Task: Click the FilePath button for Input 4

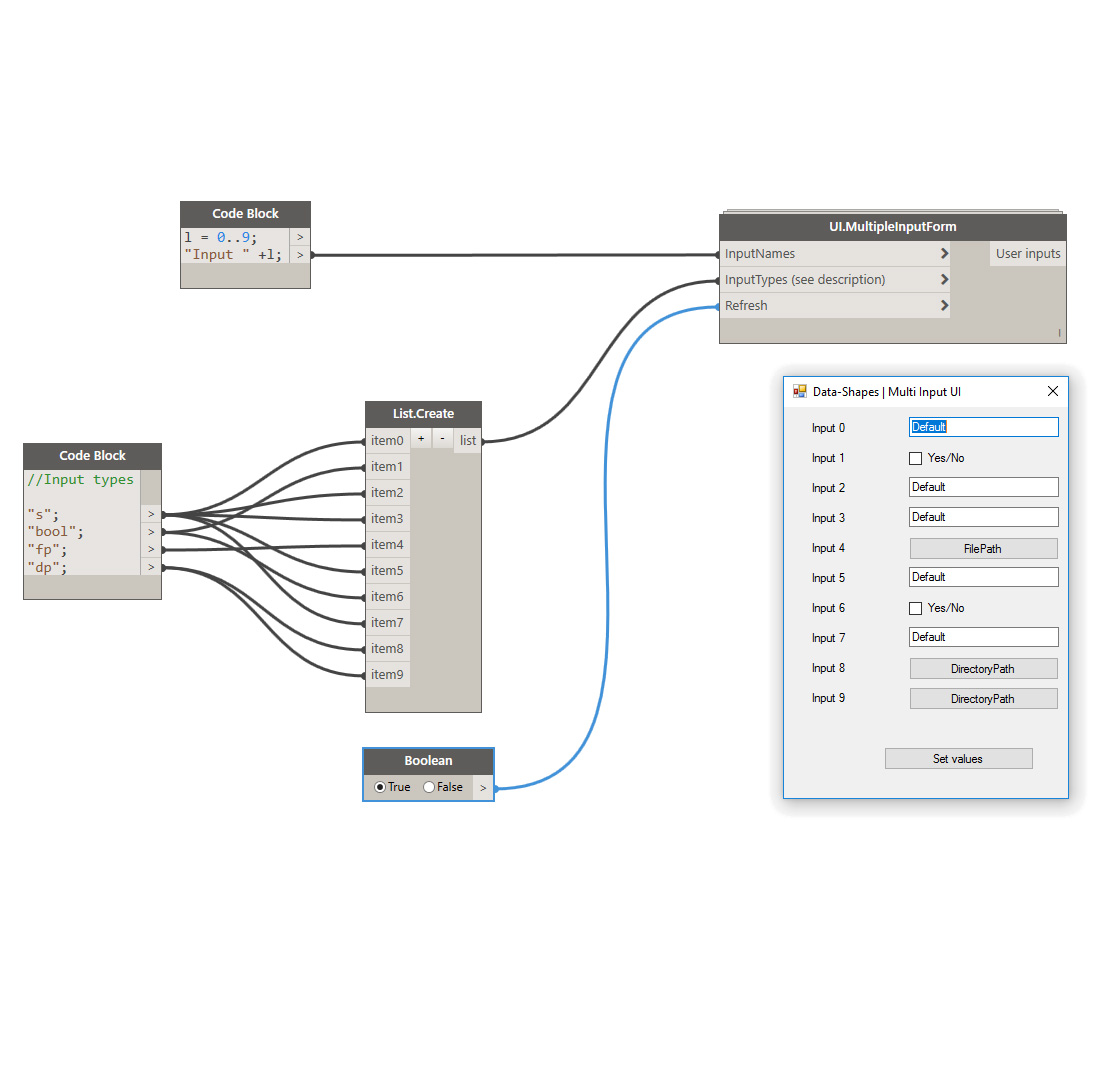Action: pyautogui.click(x=983, y=548)
